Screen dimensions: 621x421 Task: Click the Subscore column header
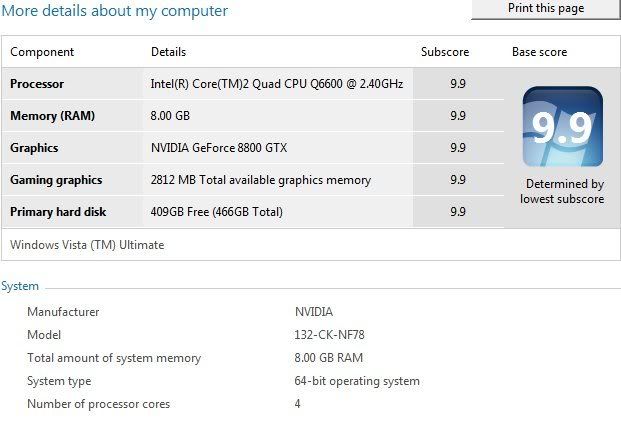pos(445,52)
